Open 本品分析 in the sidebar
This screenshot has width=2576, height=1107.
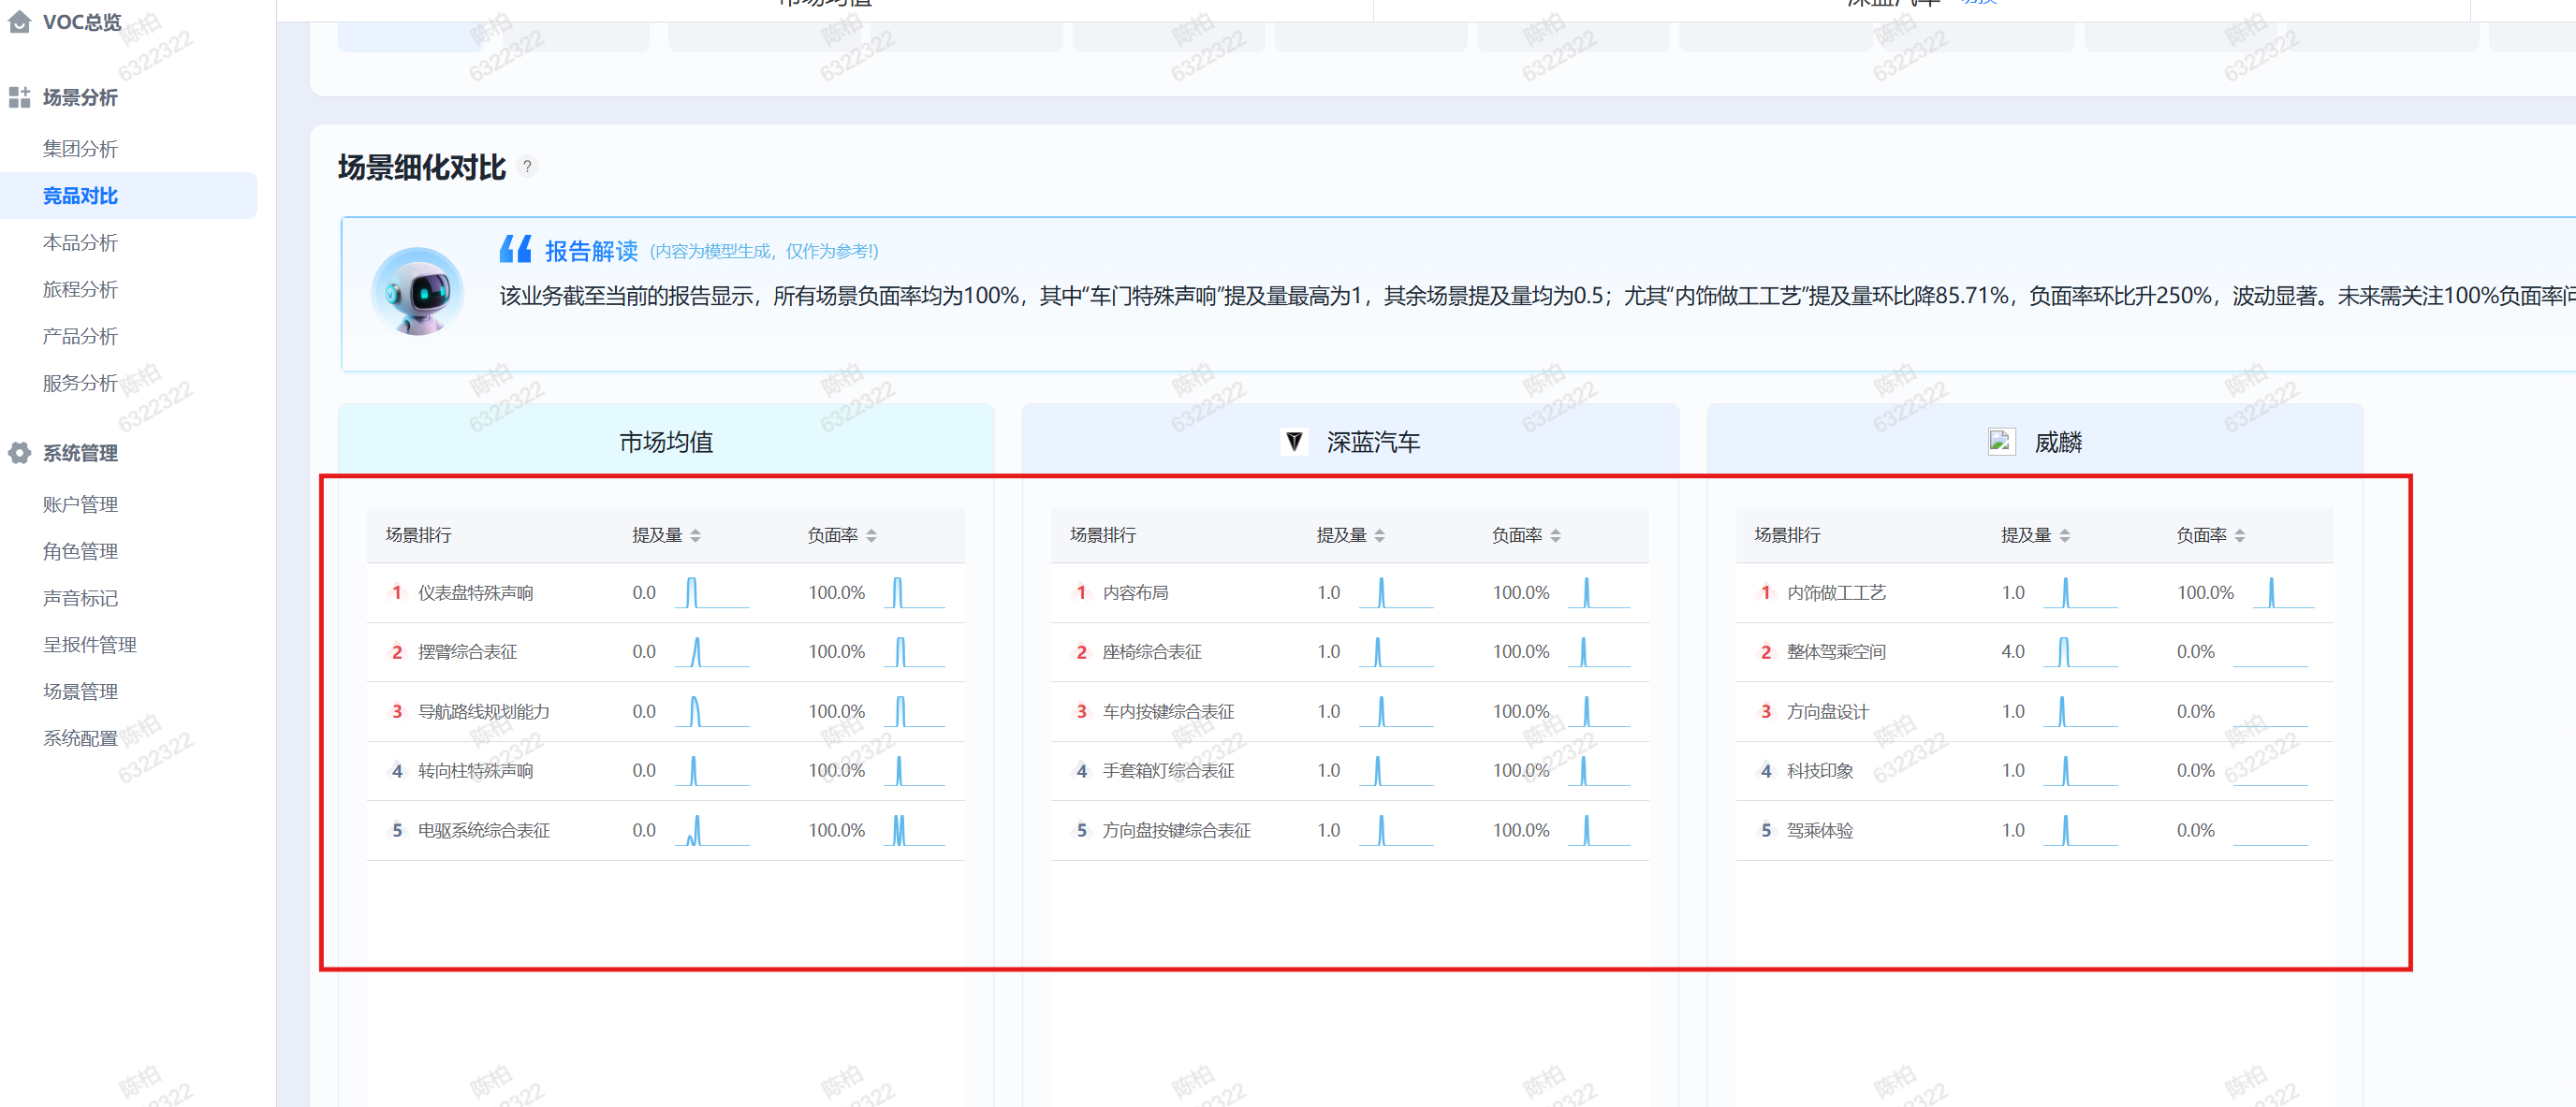coord(80,243)
